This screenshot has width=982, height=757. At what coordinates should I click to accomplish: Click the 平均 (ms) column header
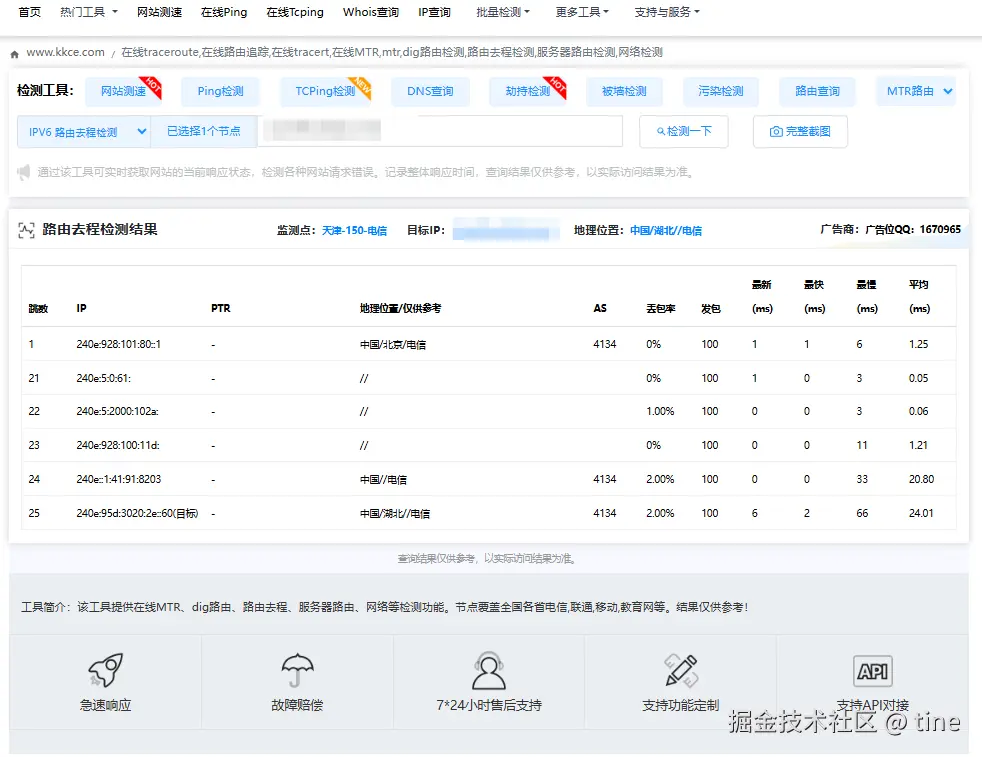pos(919,297)
